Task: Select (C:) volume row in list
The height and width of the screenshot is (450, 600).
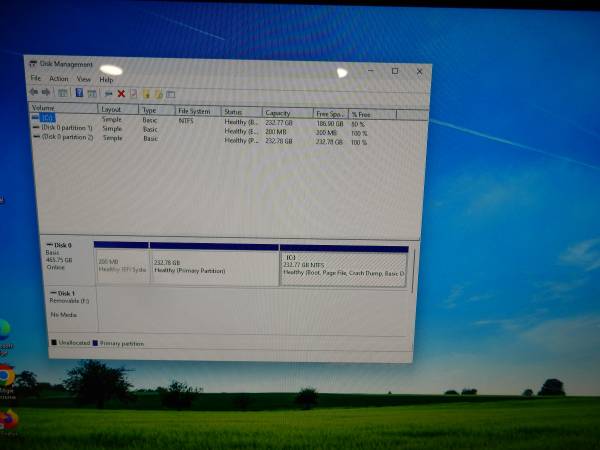Action: [48, 118]
